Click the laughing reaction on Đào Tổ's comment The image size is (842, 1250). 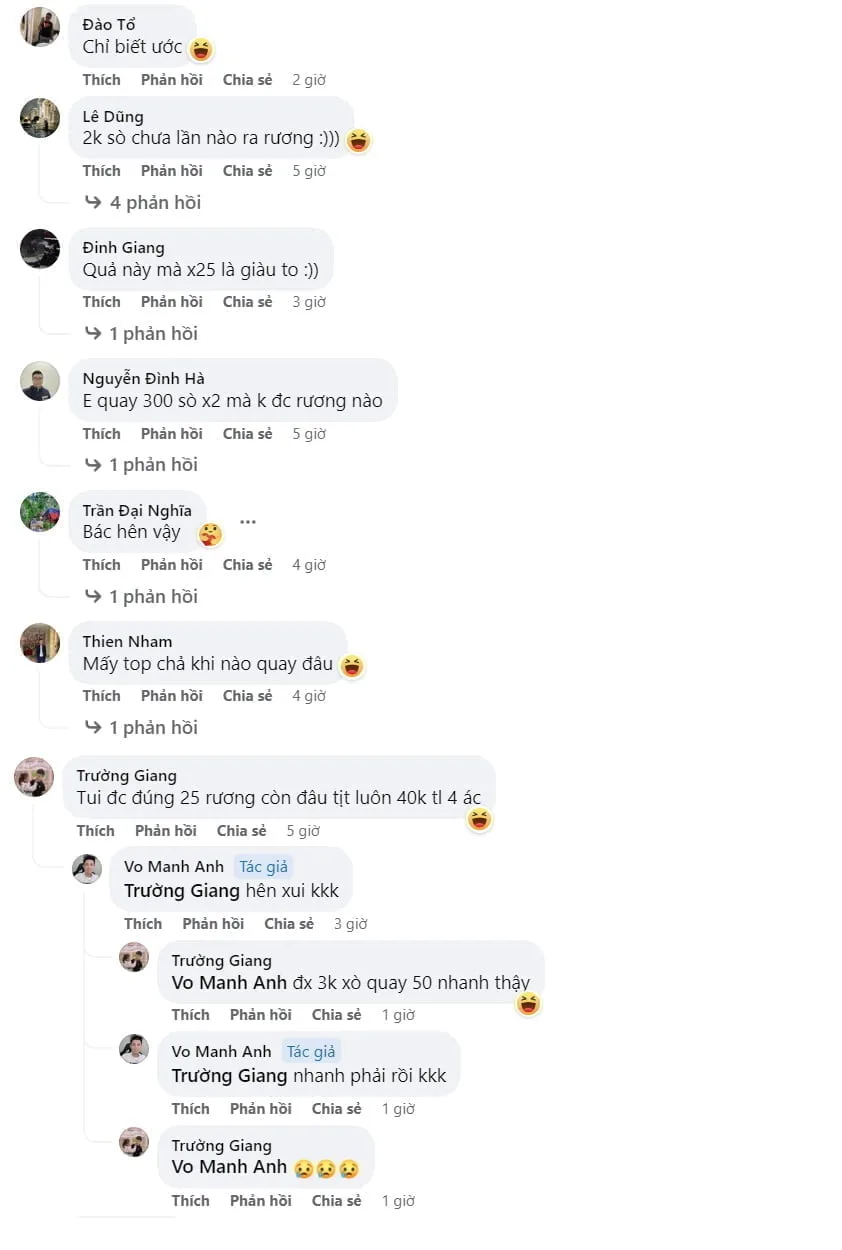click(201, 49)
